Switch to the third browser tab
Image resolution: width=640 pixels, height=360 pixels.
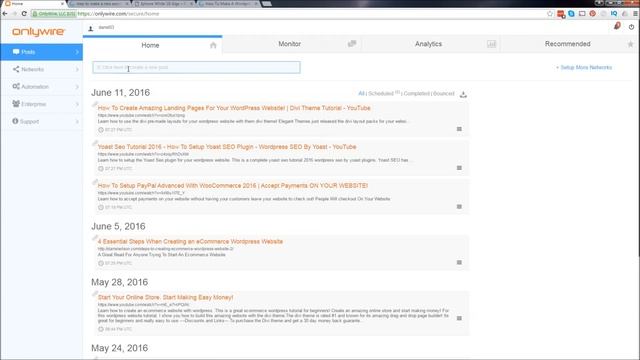[x=163, y=4]
